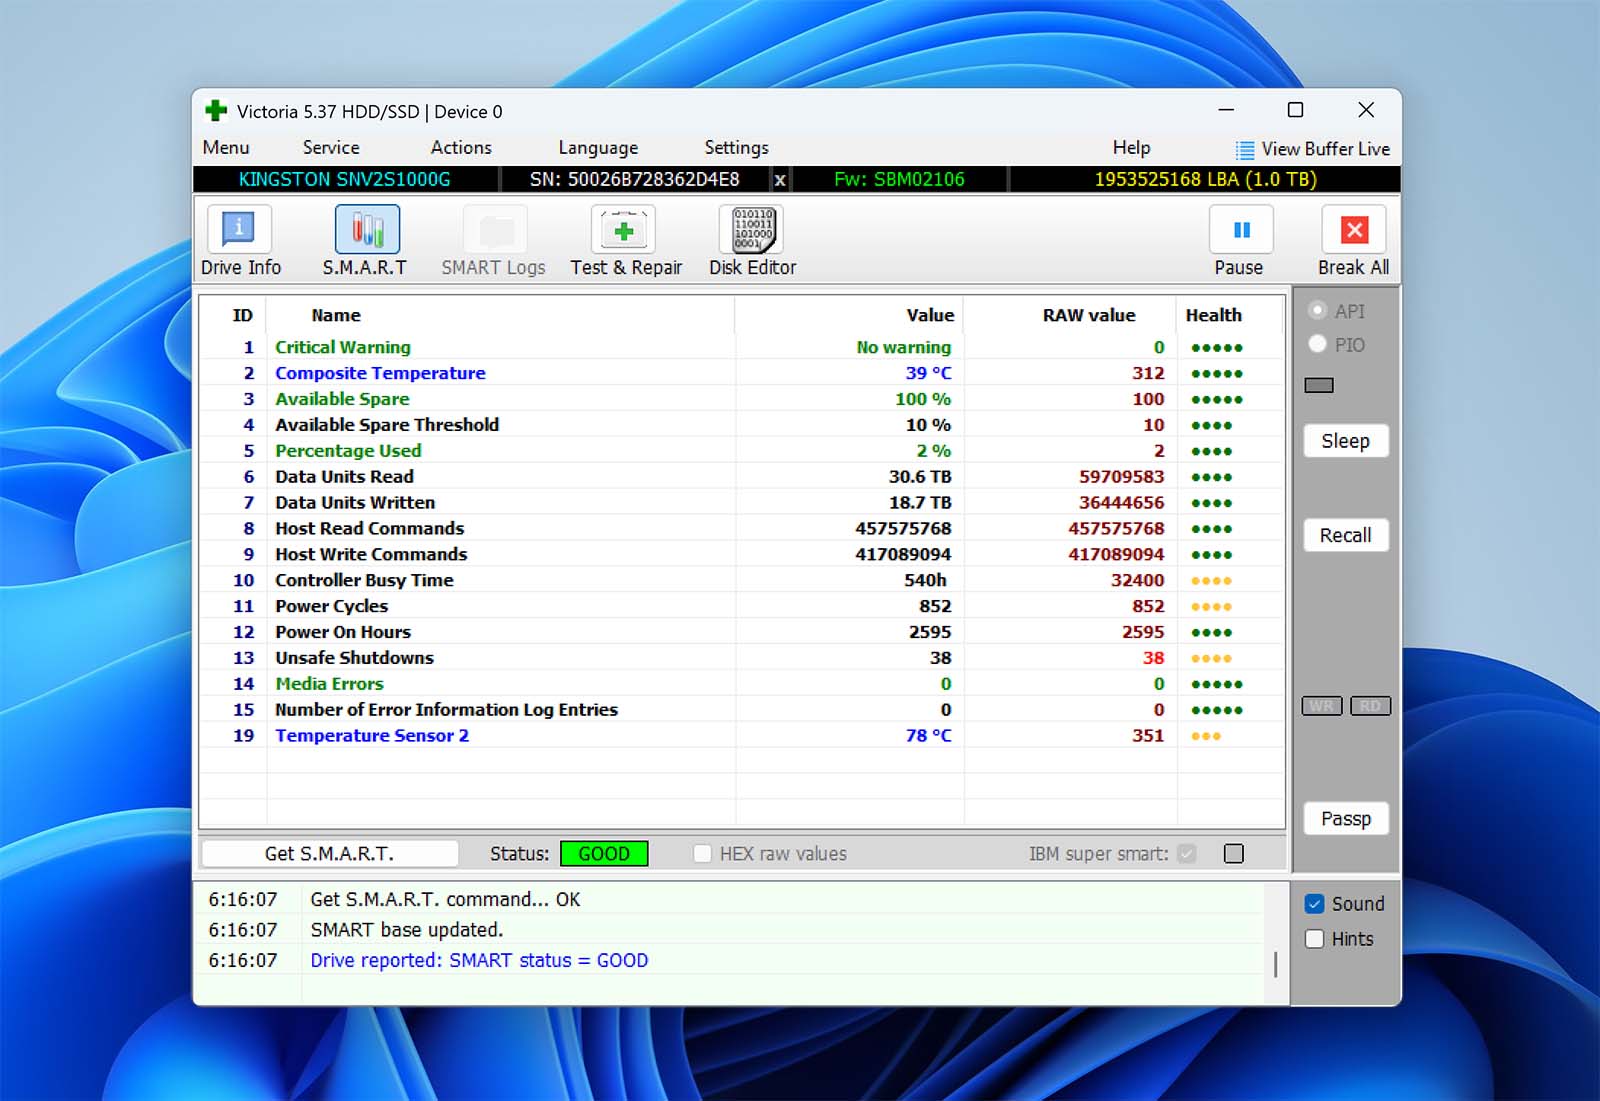Enable HEX raw values checkbox
The image size is (1600, 1101).
click(703, 854)
